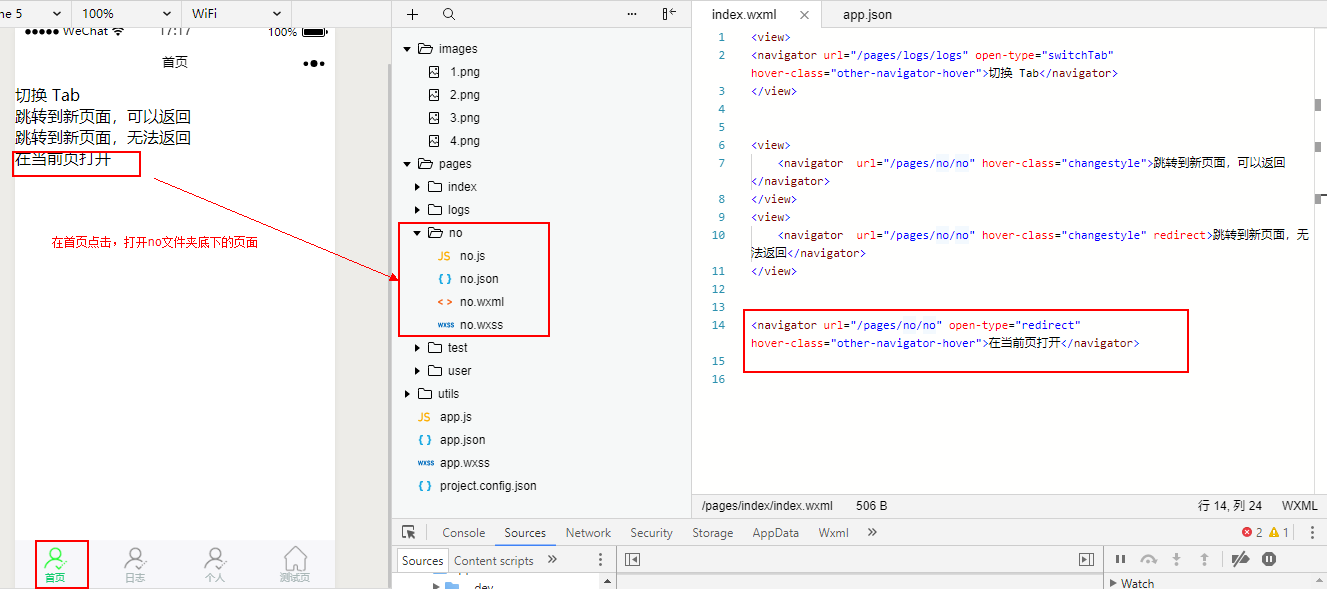Switch to the AppData devtools tab
This screenshot has width=1327, height=589.
[x=776, y=533]
